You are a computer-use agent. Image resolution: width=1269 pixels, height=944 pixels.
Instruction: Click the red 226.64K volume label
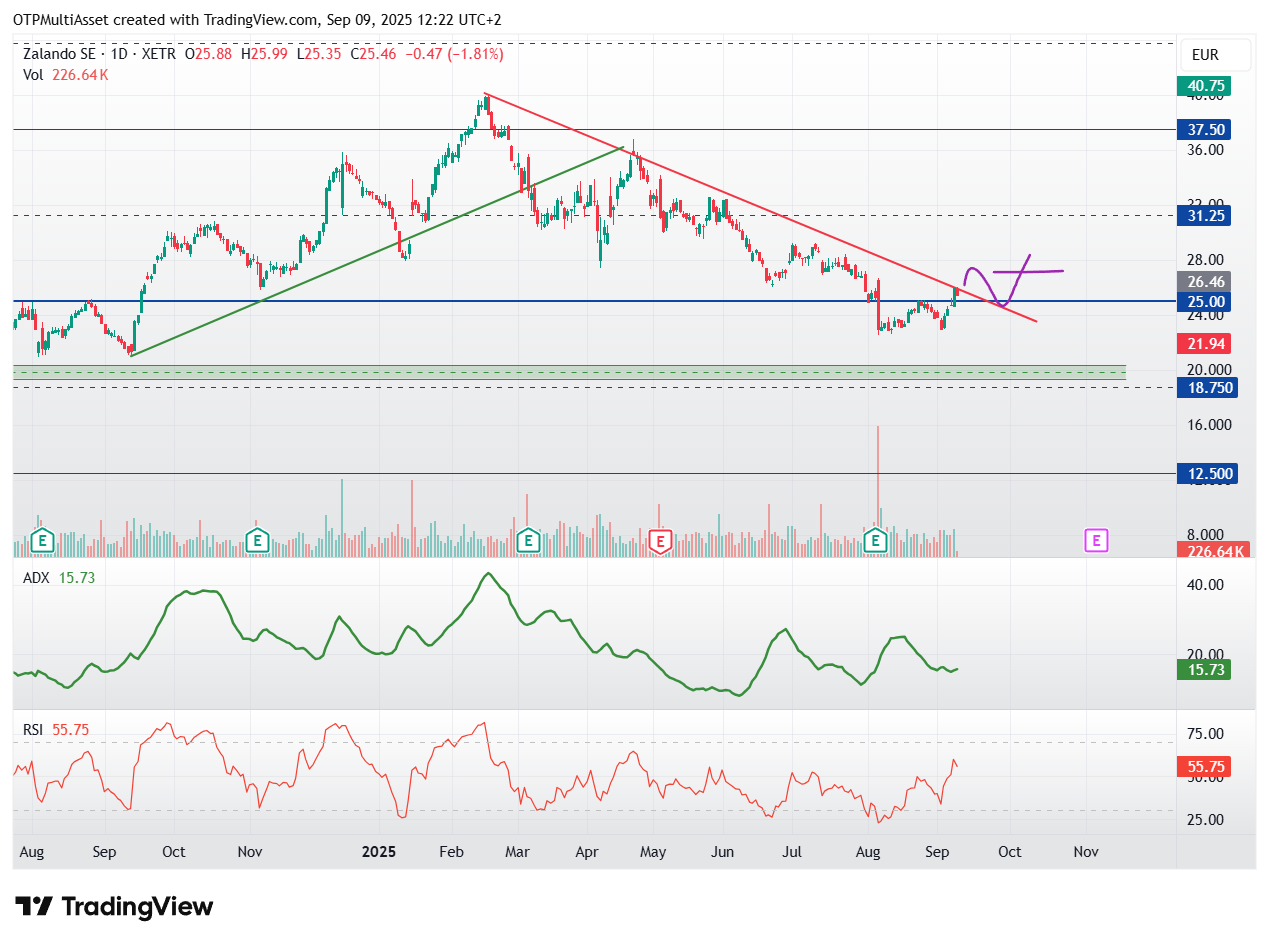click(1212, 551)
